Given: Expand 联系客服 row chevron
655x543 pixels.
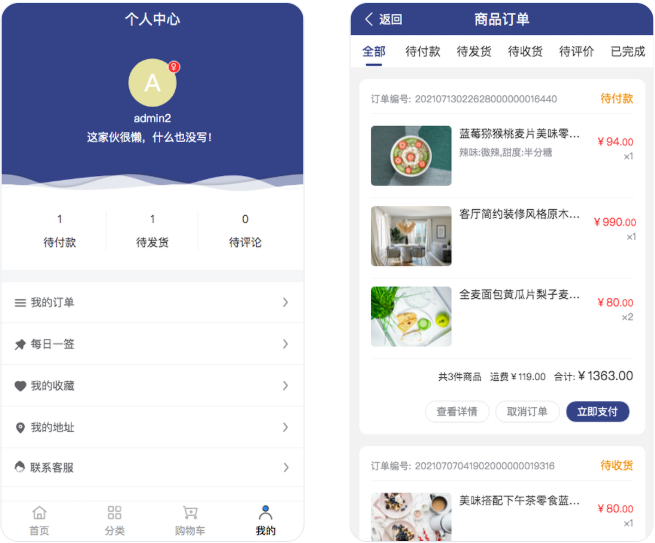Looking at the screenshot, I should point(286,467).
